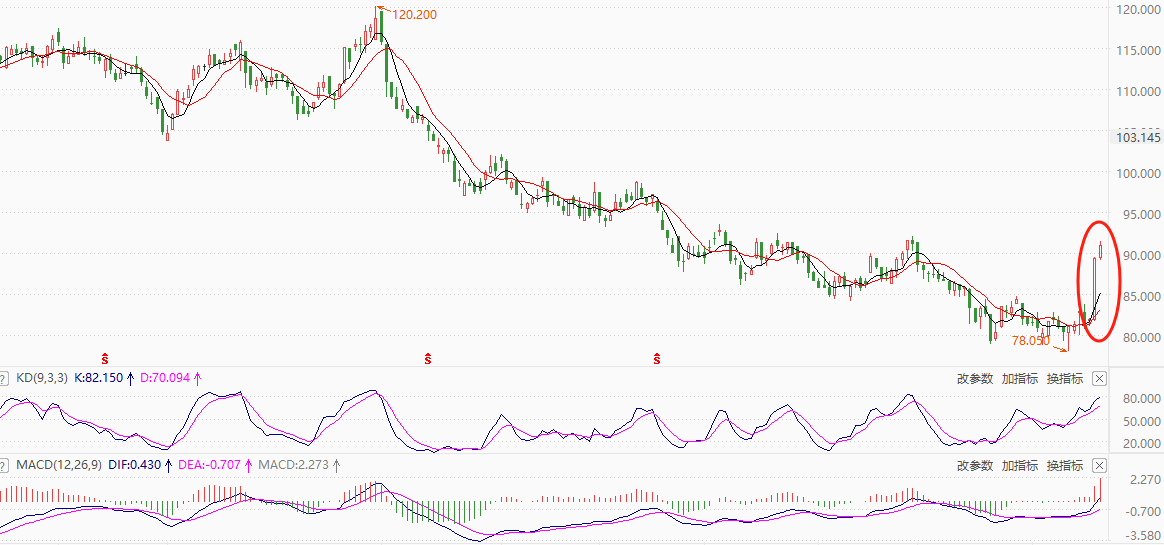Open 换指标 in the KD panel
Screen dimensions: 1164x545
(1064, 379)
